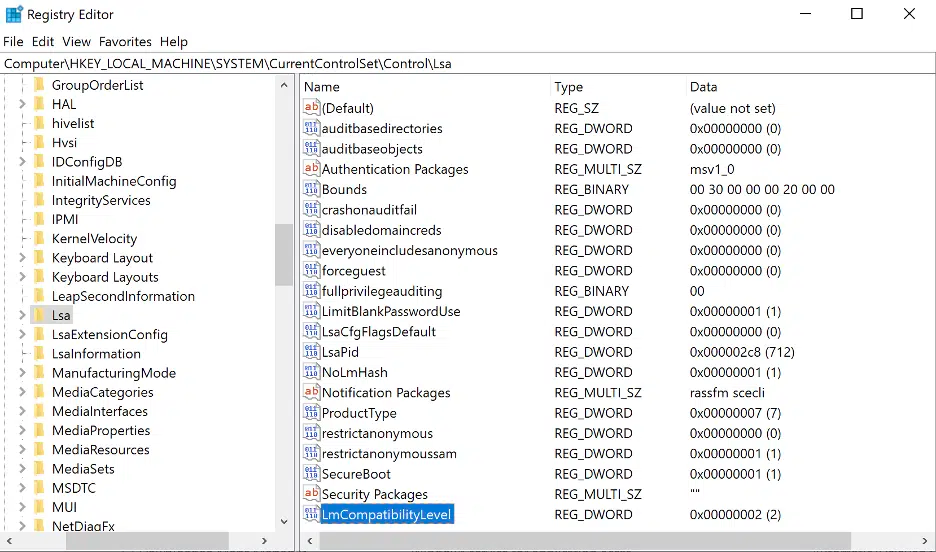Click the binary icon next to fullprivilegeauditing
This screenshot has width=936, height=552.
click(x=311, y=290)
